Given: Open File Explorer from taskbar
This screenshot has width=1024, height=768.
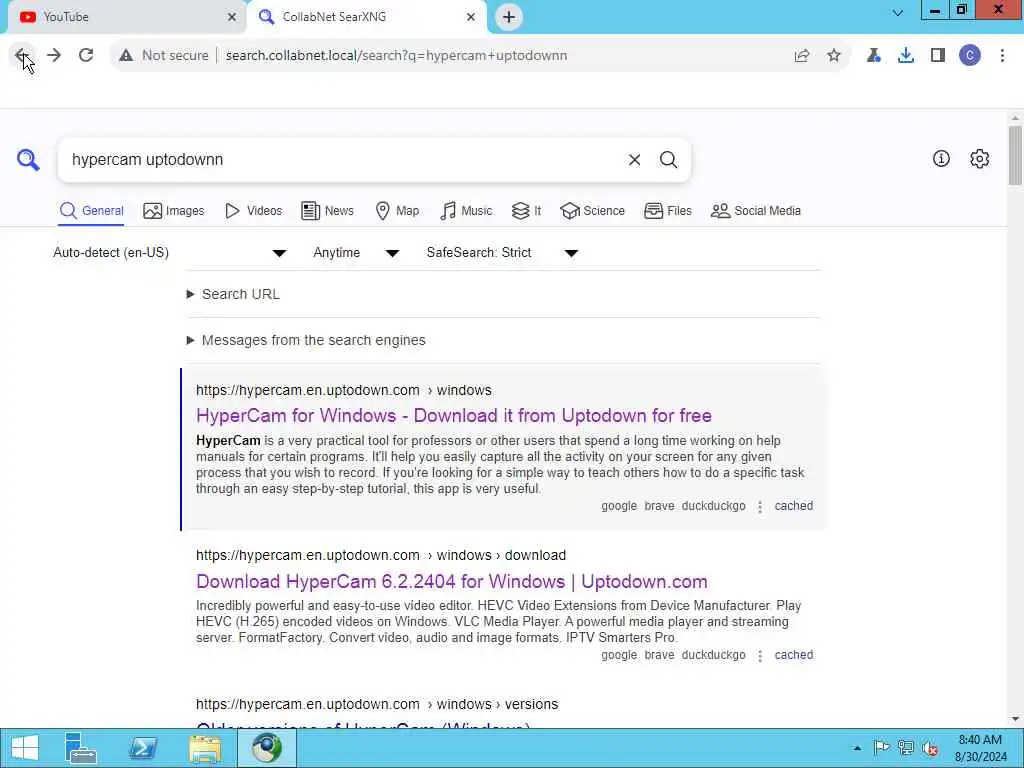Looking at the screenshot, I should (x=205, y=748).
